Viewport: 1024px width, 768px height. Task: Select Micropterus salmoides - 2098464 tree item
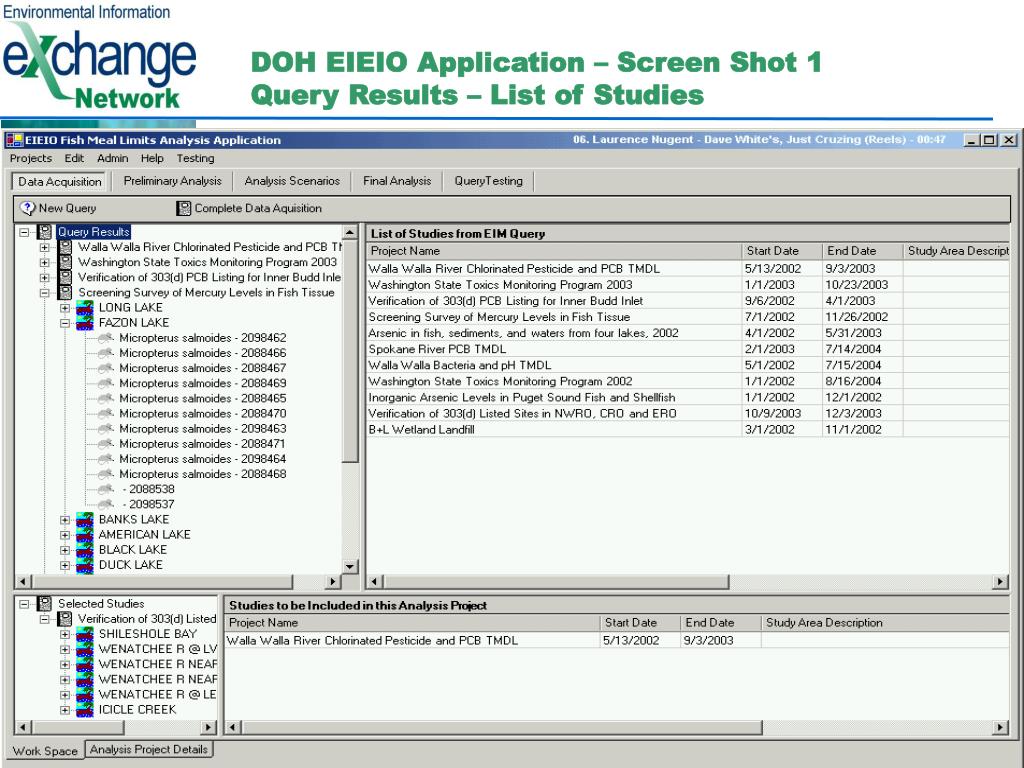point(202,459)
